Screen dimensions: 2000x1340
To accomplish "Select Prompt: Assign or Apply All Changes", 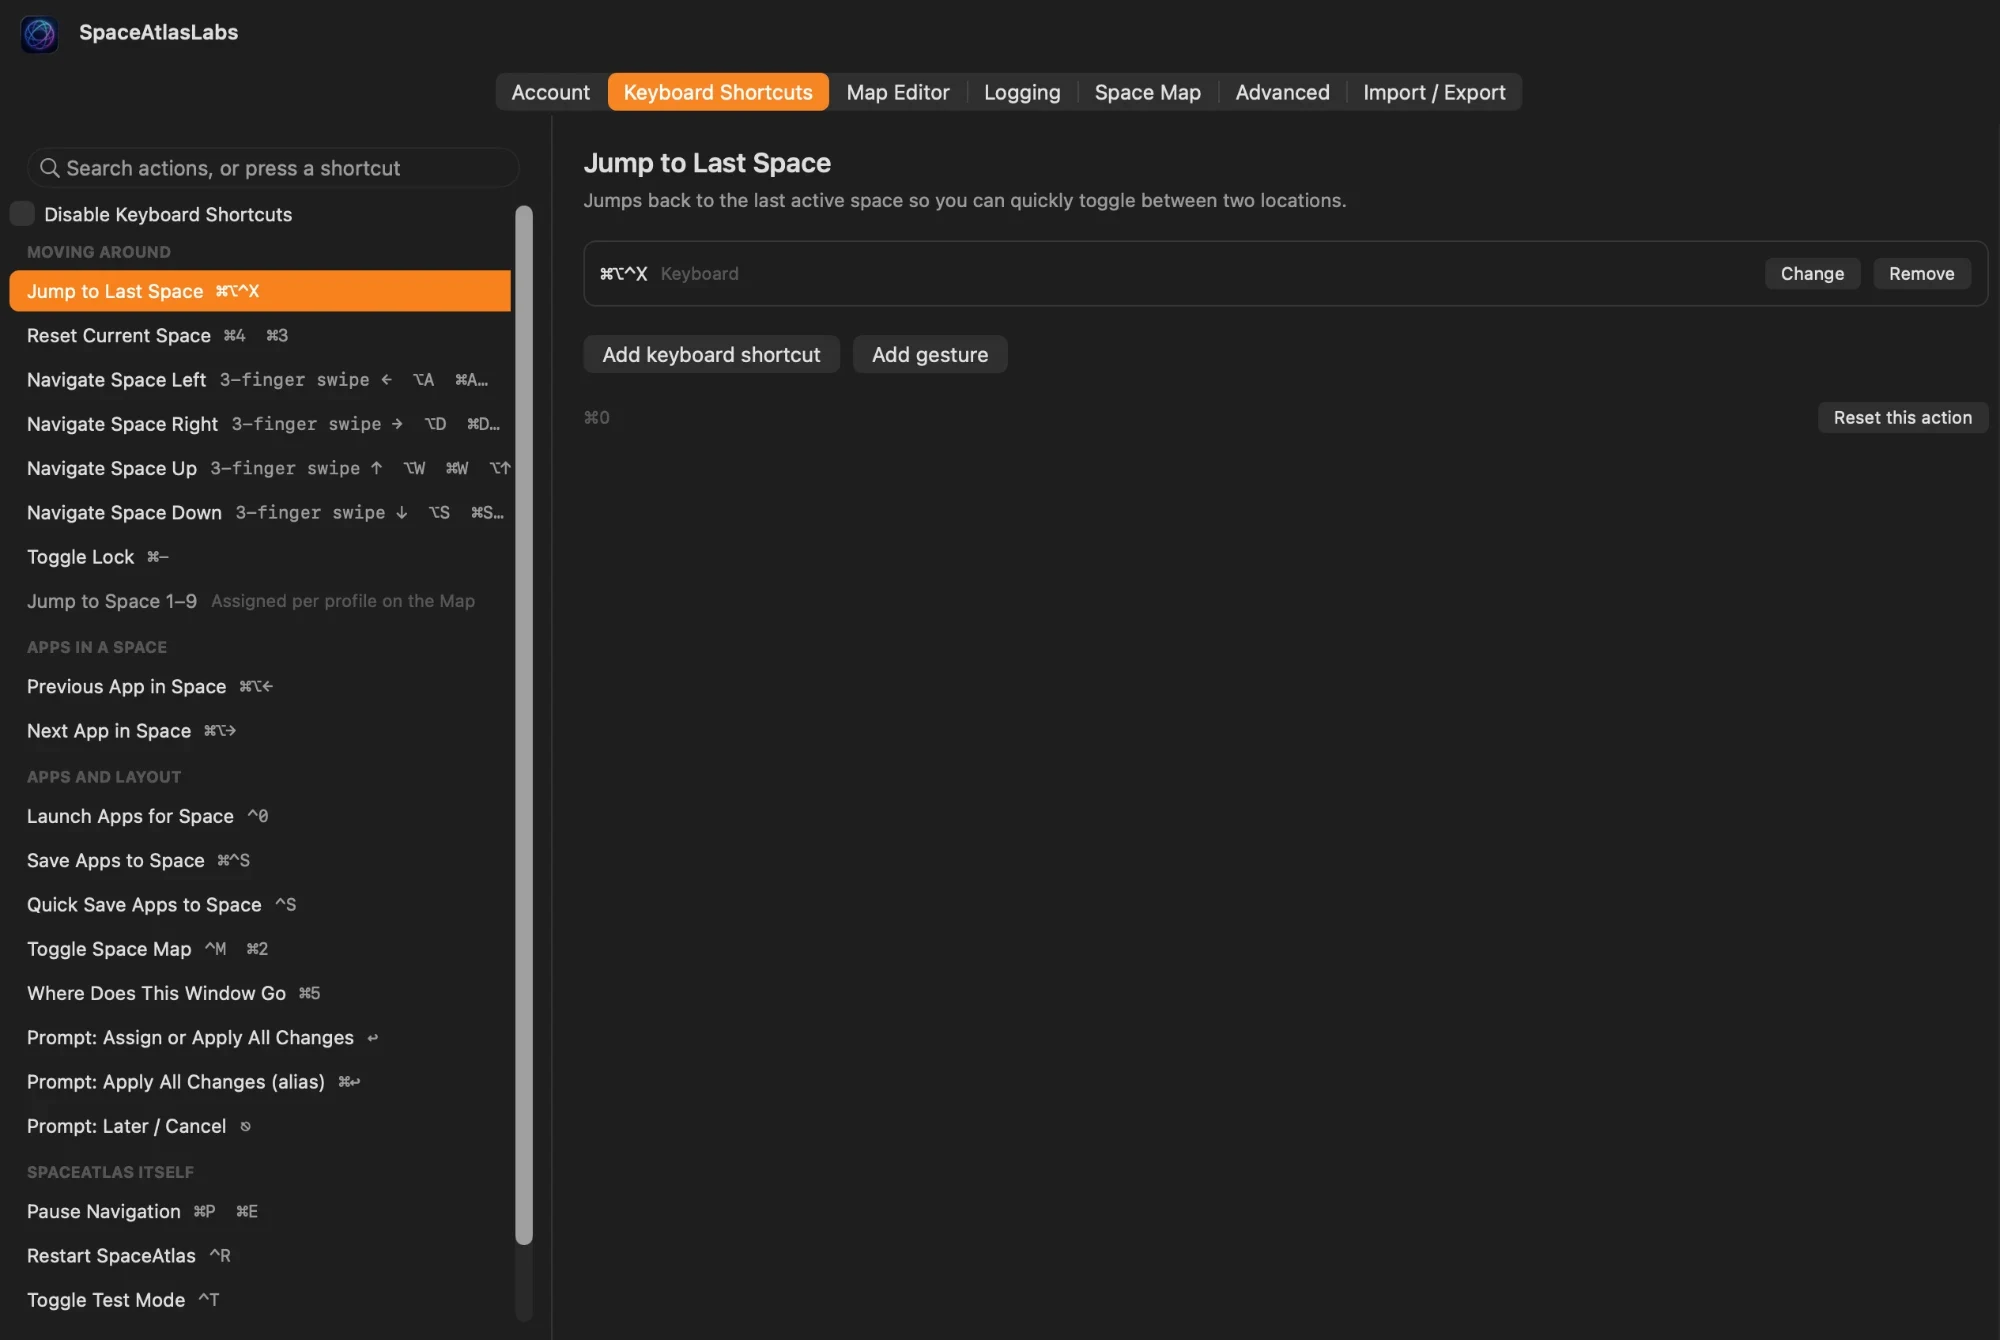I will tap(260, 1037).
